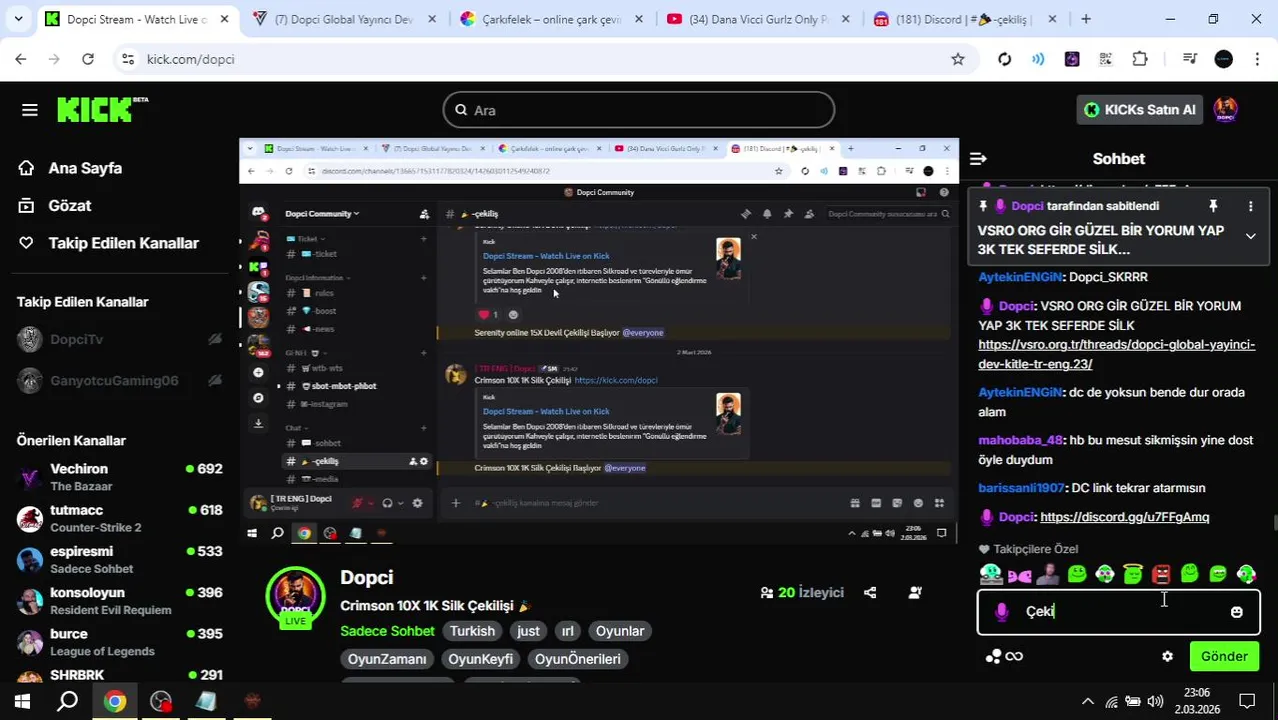Select the OyunKeyfi tag
The width and height of the screenshot is (1278, 720).
[480, 659]
